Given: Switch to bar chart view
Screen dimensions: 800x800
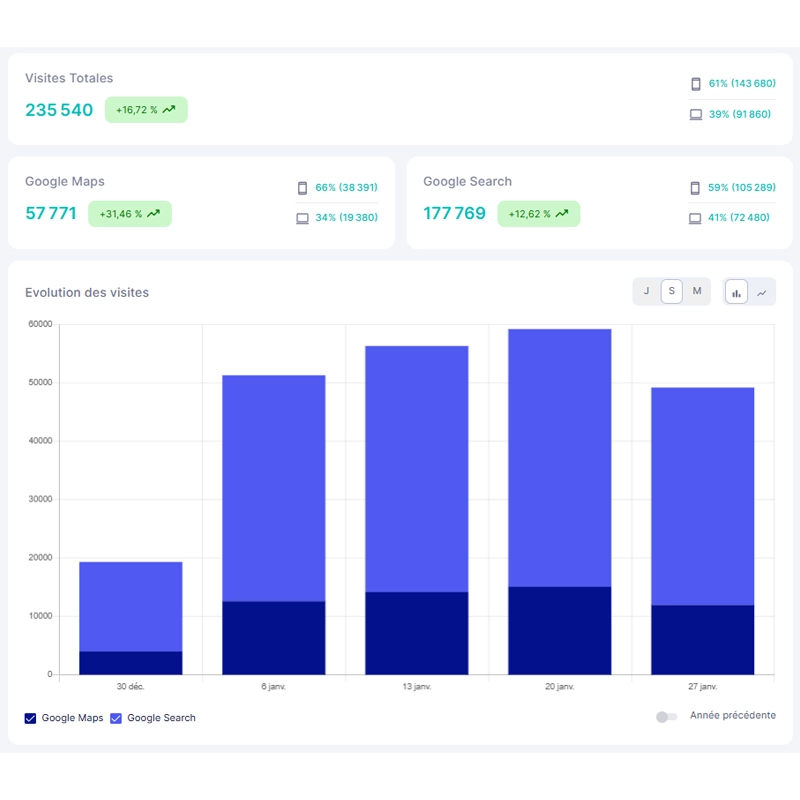Looking at the screenshot, I should tap(736, 292).
